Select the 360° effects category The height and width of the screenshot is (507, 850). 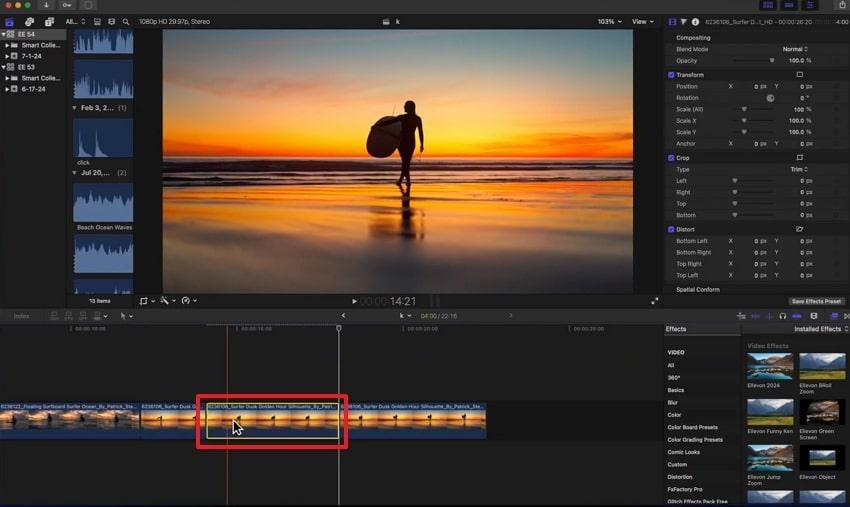[x=674, y=378]
